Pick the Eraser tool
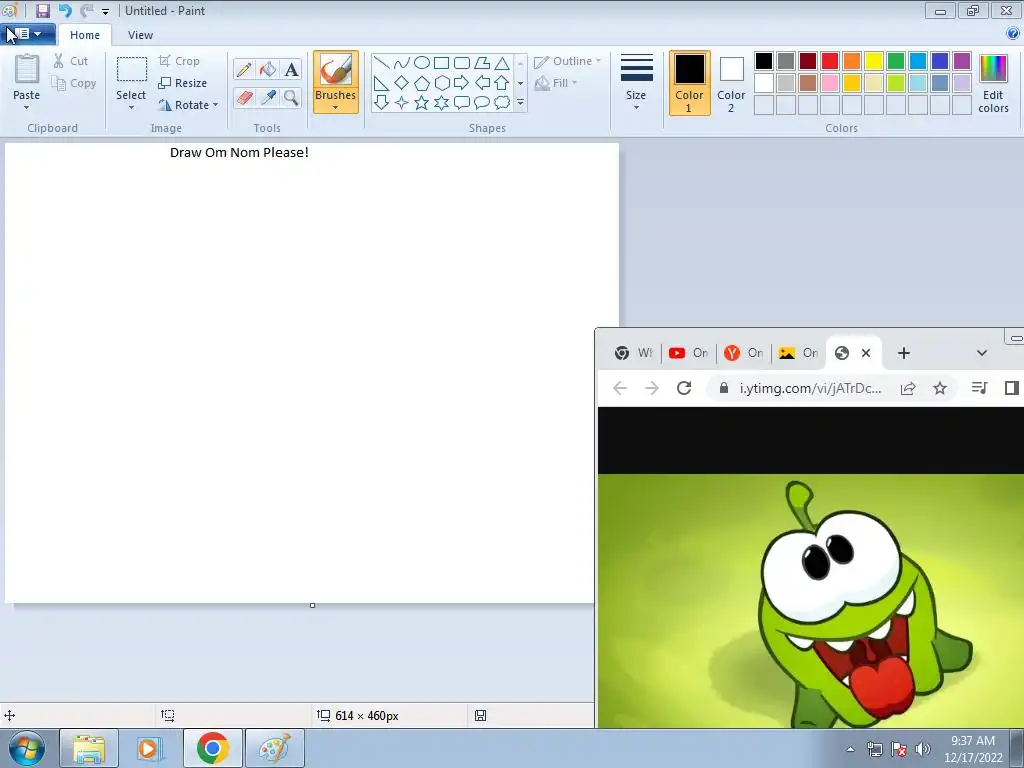Viewport: 1024px width, 768px height. [x=244, y=97]
